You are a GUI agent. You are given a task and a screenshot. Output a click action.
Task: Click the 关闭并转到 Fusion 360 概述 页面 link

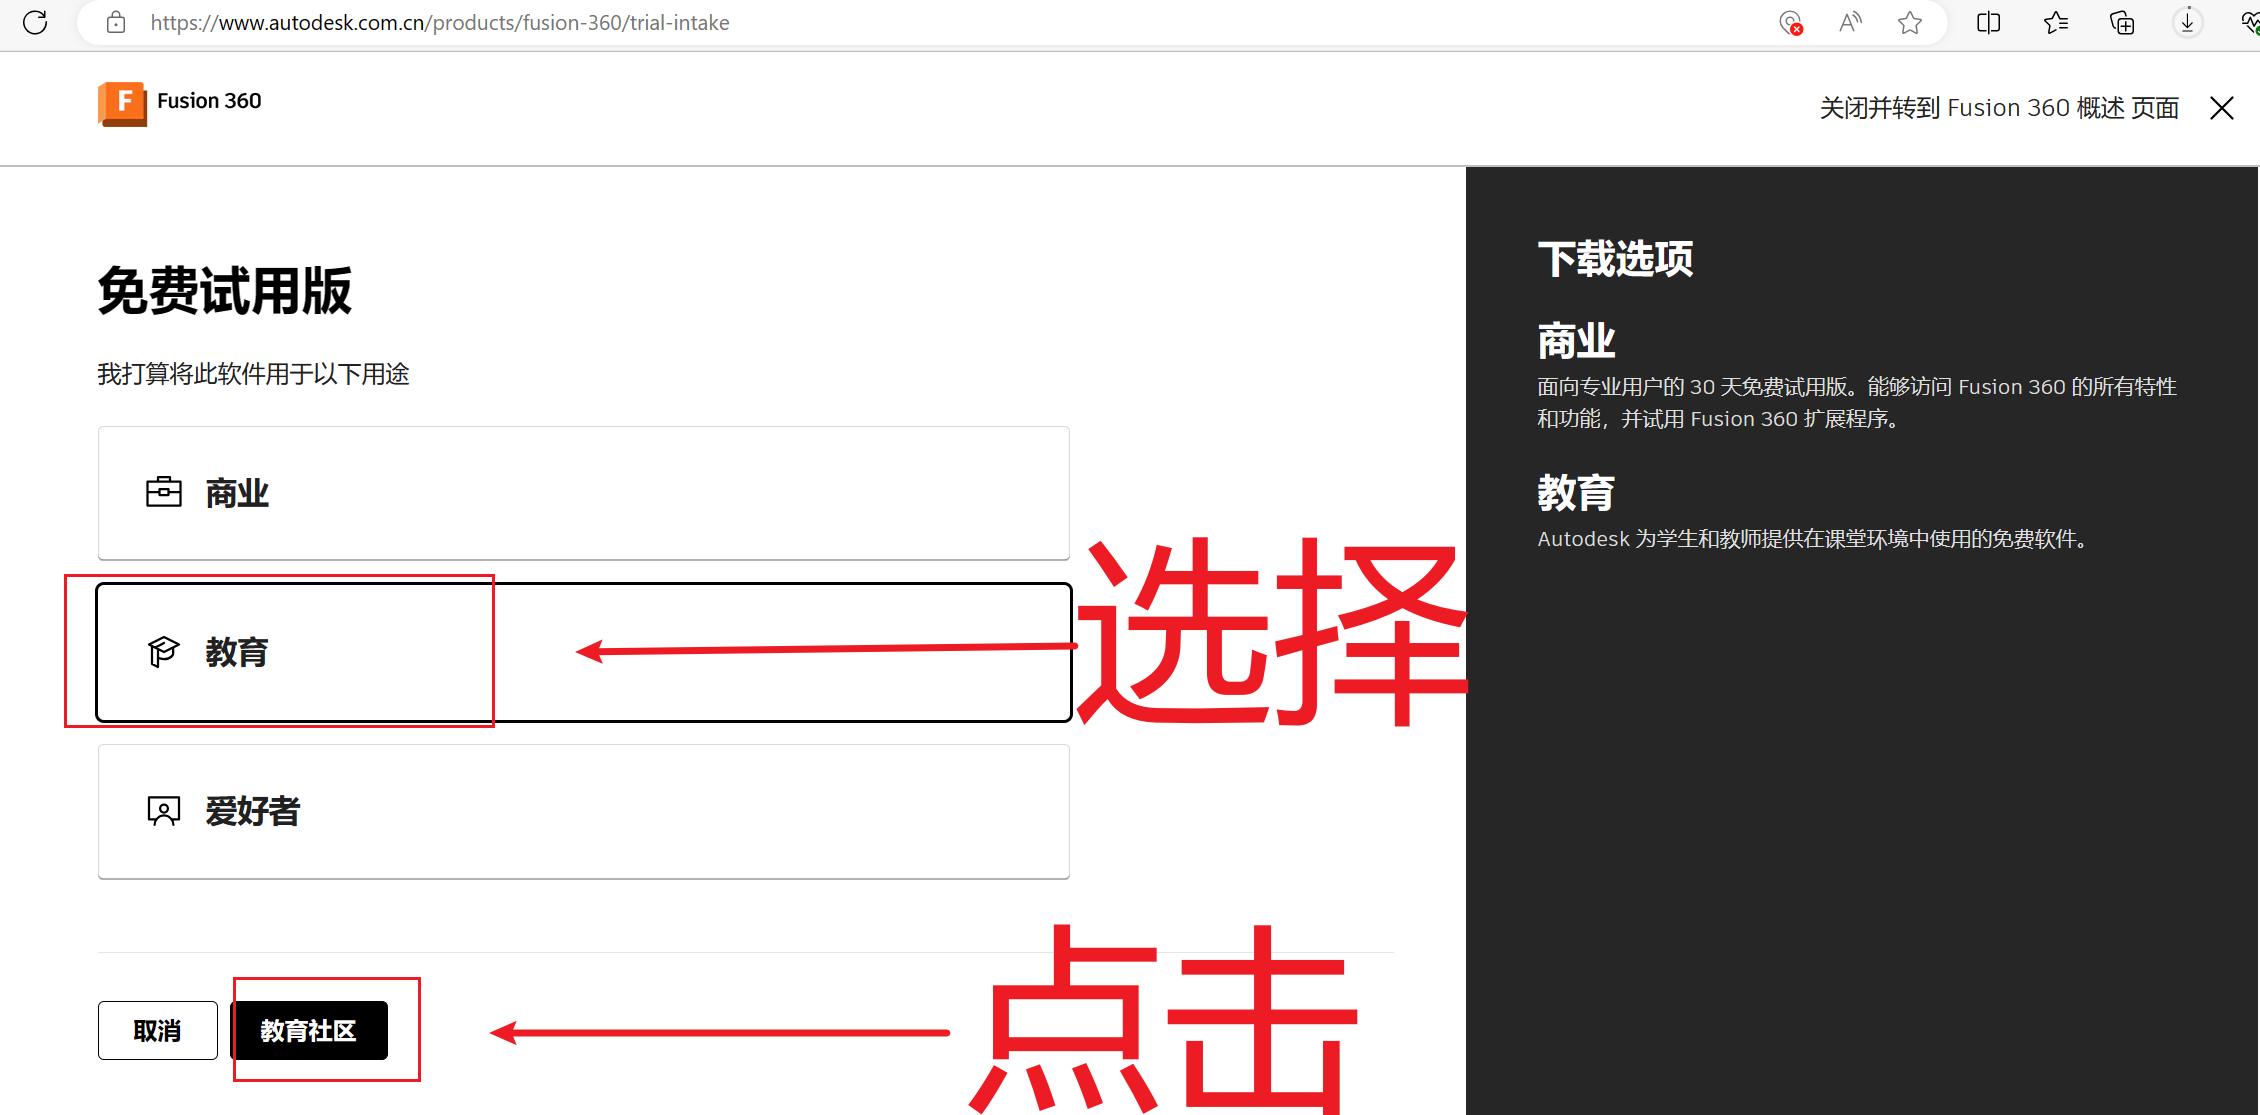click(x=1999, y=108)
